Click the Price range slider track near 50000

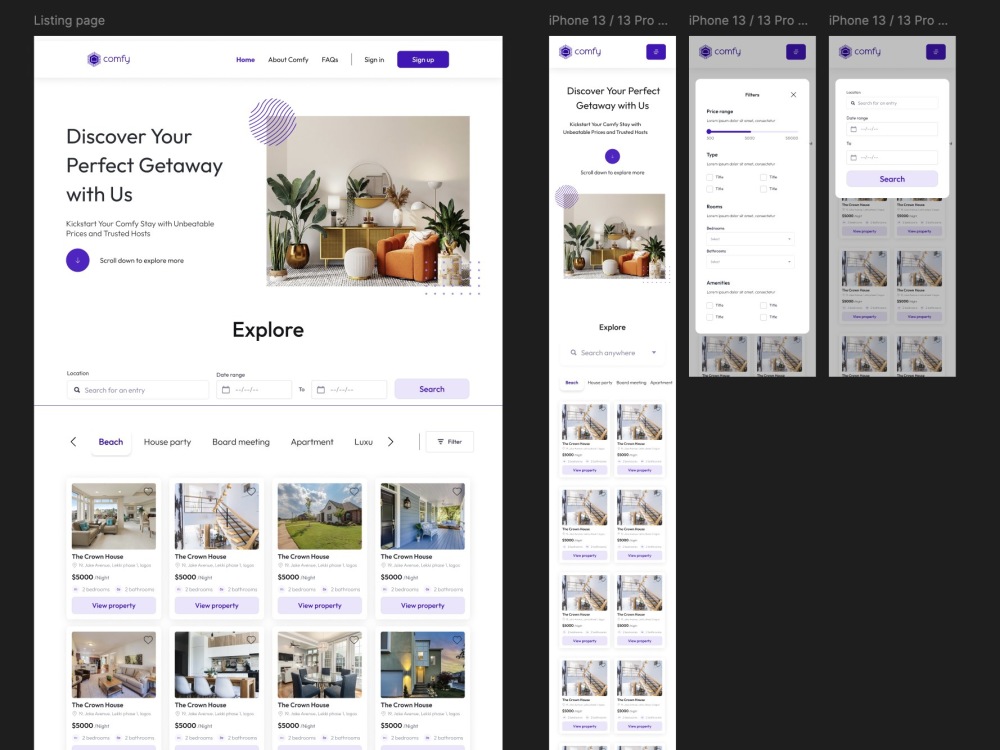791,131
